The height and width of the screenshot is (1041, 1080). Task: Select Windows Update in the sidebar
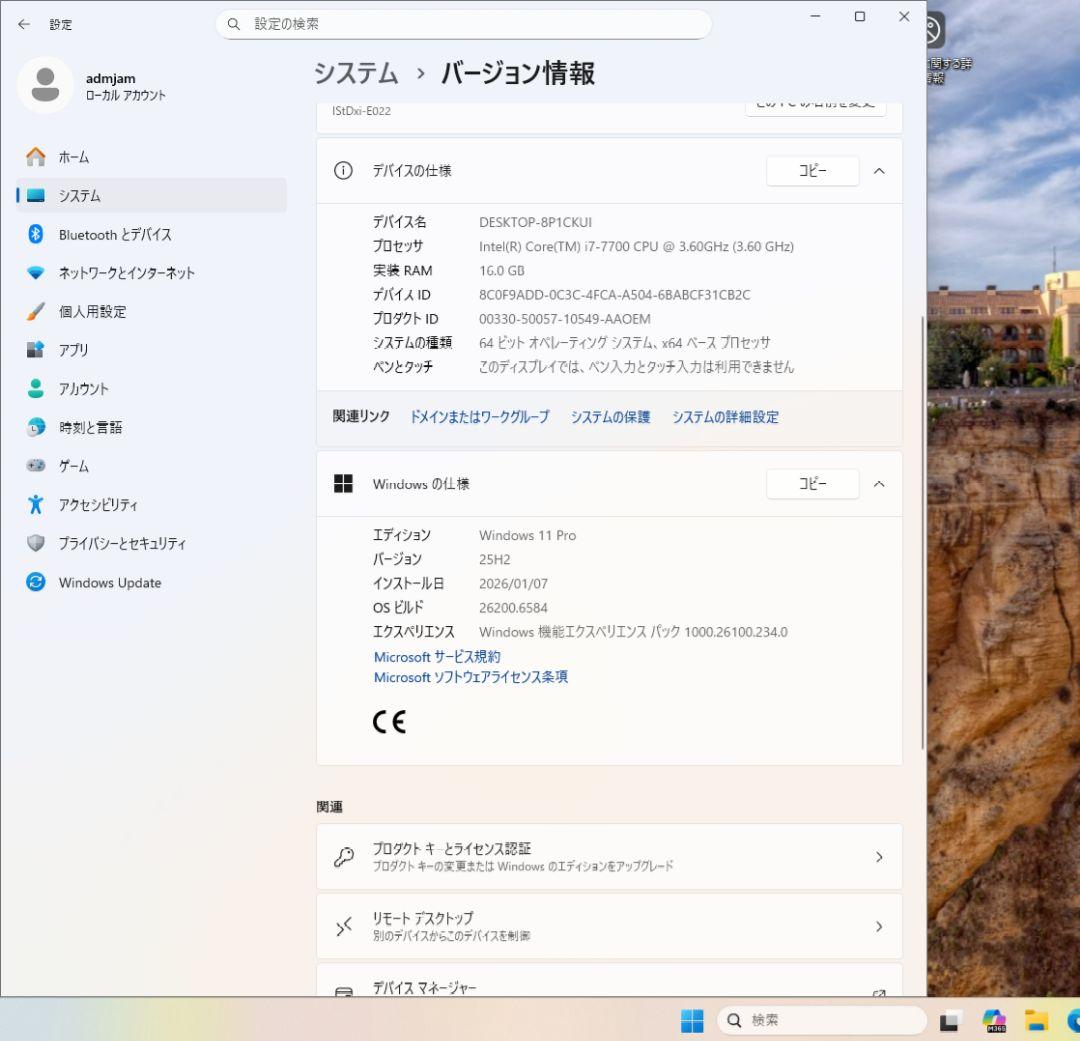(109, 582)
